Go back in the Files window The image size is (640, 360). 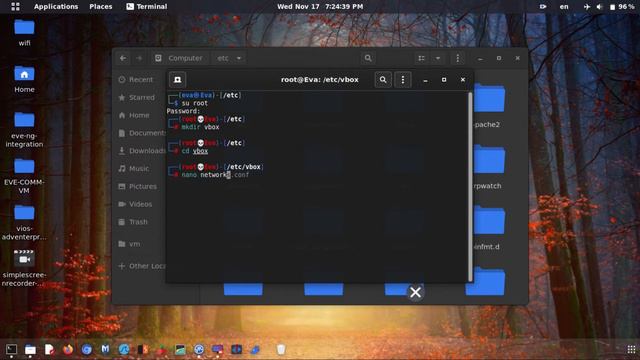123,58
